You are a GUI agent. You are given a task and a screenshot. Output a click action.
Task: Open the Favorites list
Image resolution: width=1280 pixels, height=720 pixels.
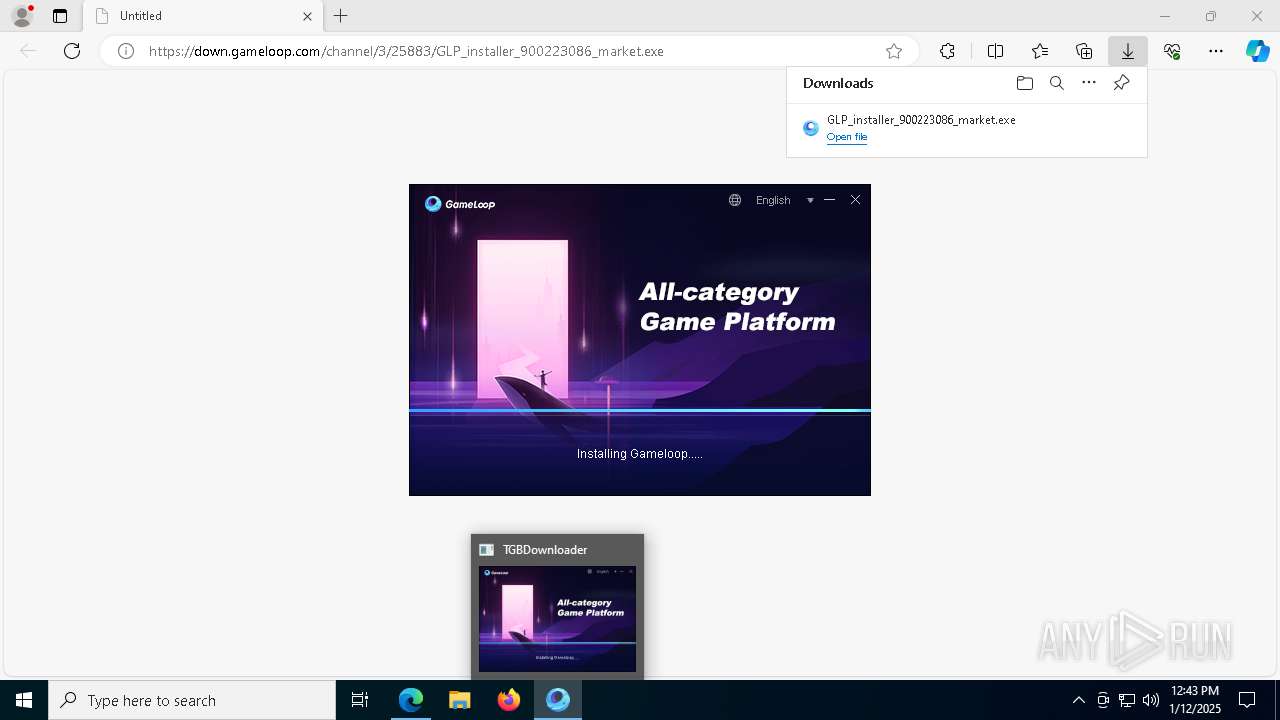pyautogui.click(x=1040, y=51)
